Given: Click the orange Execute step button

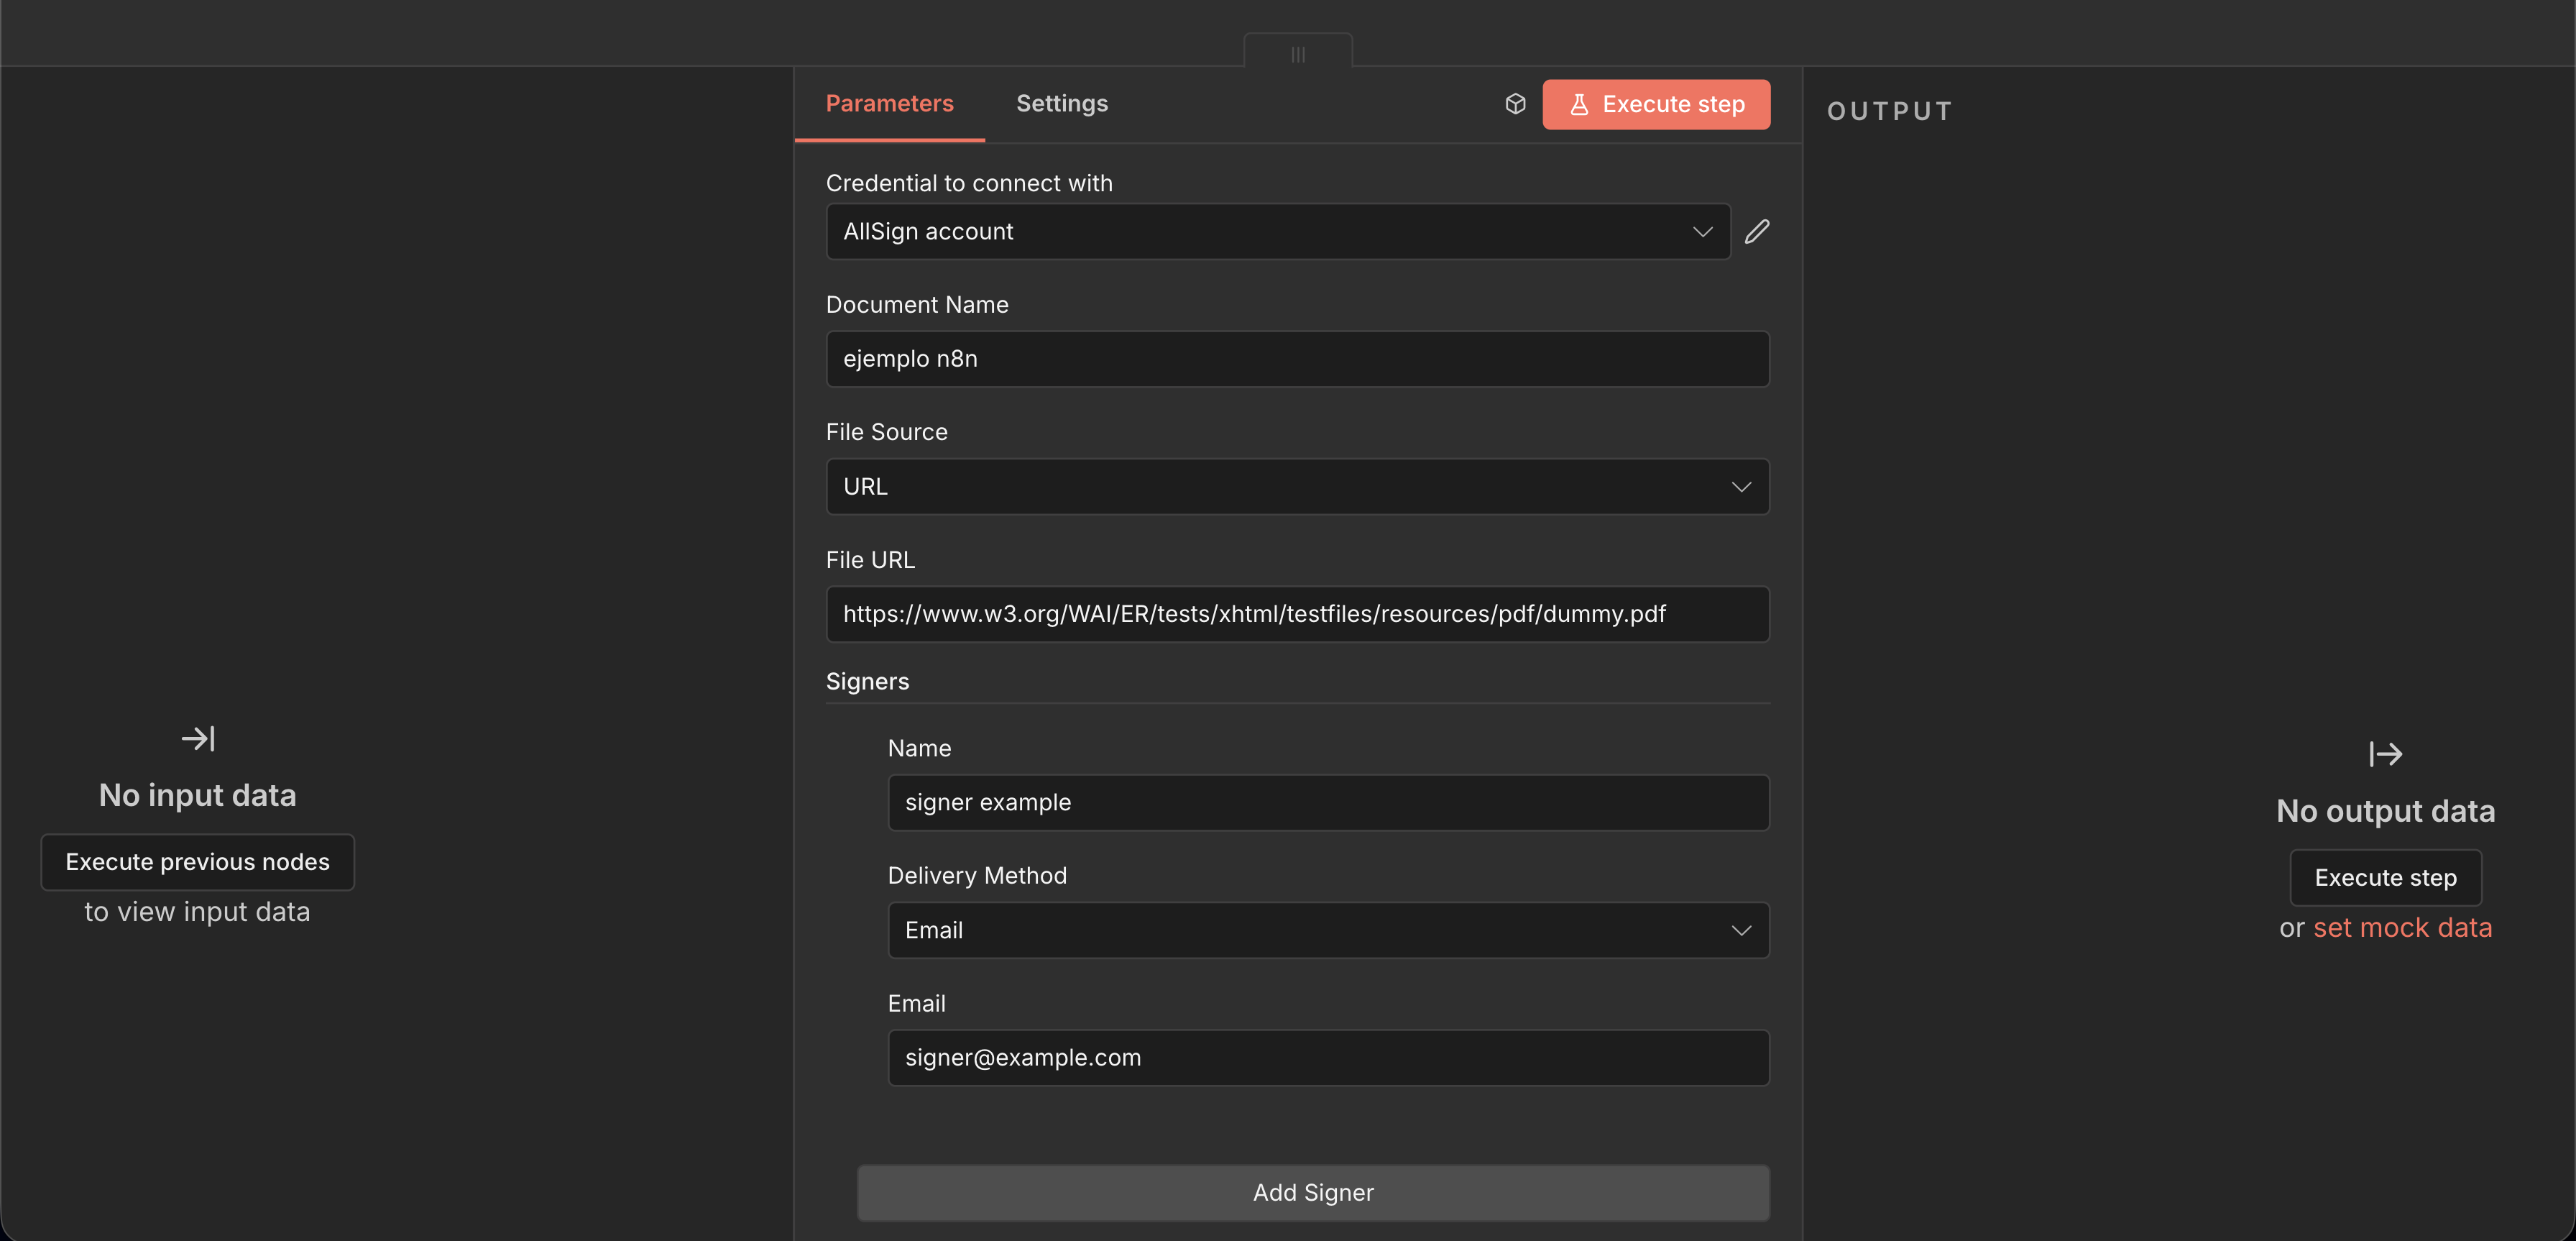Looking at the screenshot, I should point(1656,104).
